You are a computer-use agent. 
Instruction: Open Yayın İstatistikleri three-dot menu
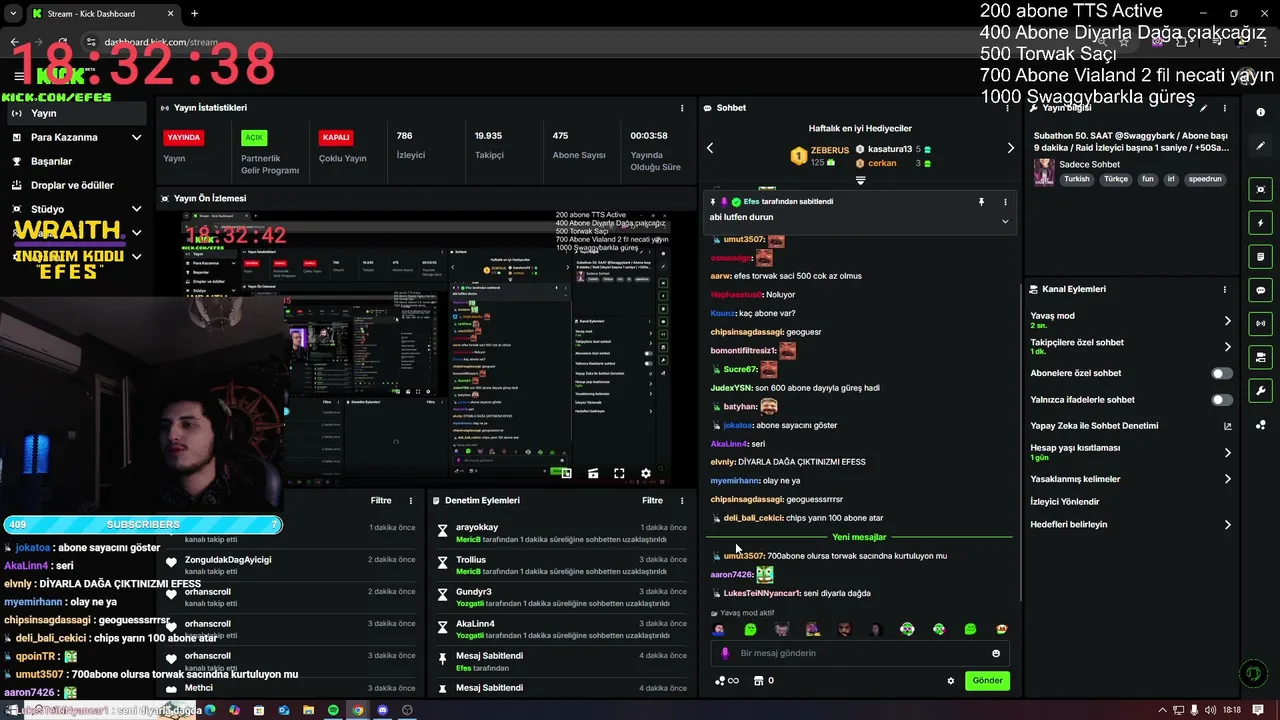click(682, 108)
